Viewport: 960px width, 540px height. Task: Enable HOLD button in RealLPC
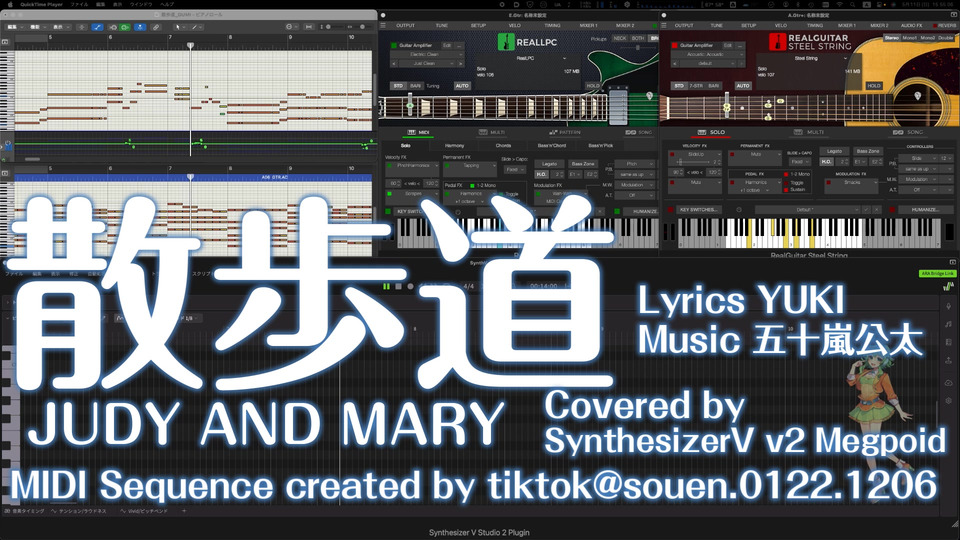pyautogui.click(x=593, y=86)
